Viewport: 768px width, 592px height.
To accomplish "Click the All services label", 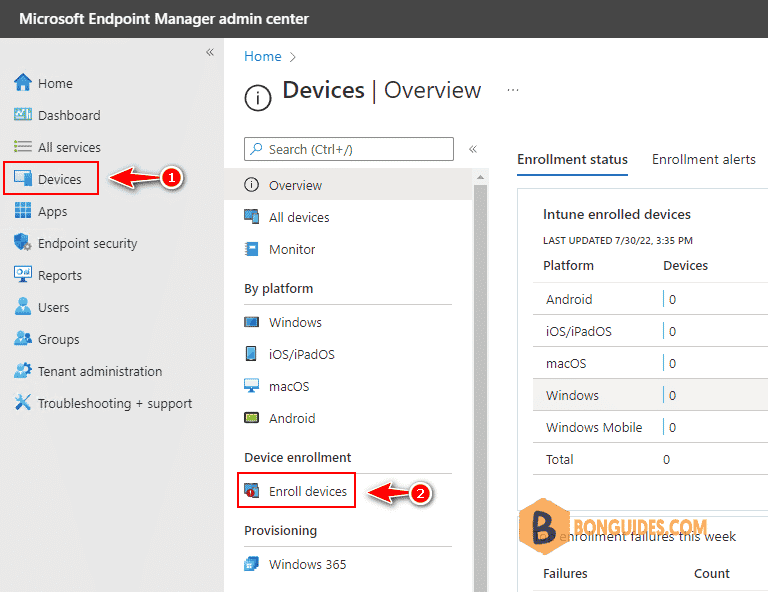I will (x=69, y=147).
